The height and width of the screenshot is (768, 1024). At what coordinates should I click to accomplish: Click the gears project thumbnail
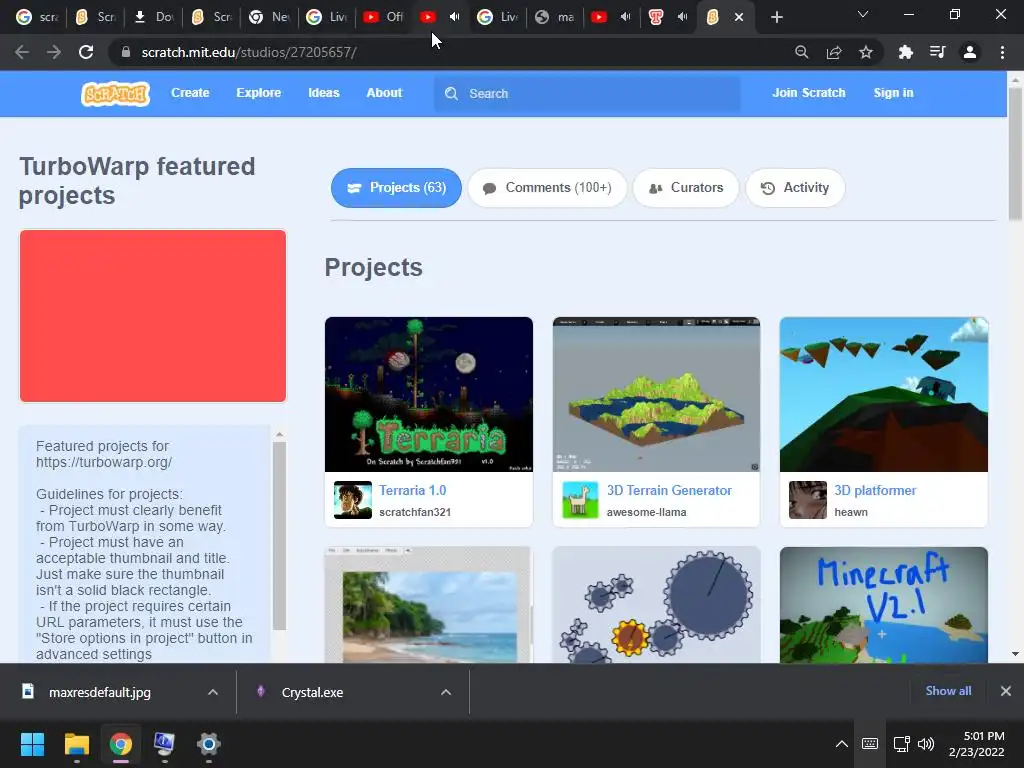(x=656, y=605)
